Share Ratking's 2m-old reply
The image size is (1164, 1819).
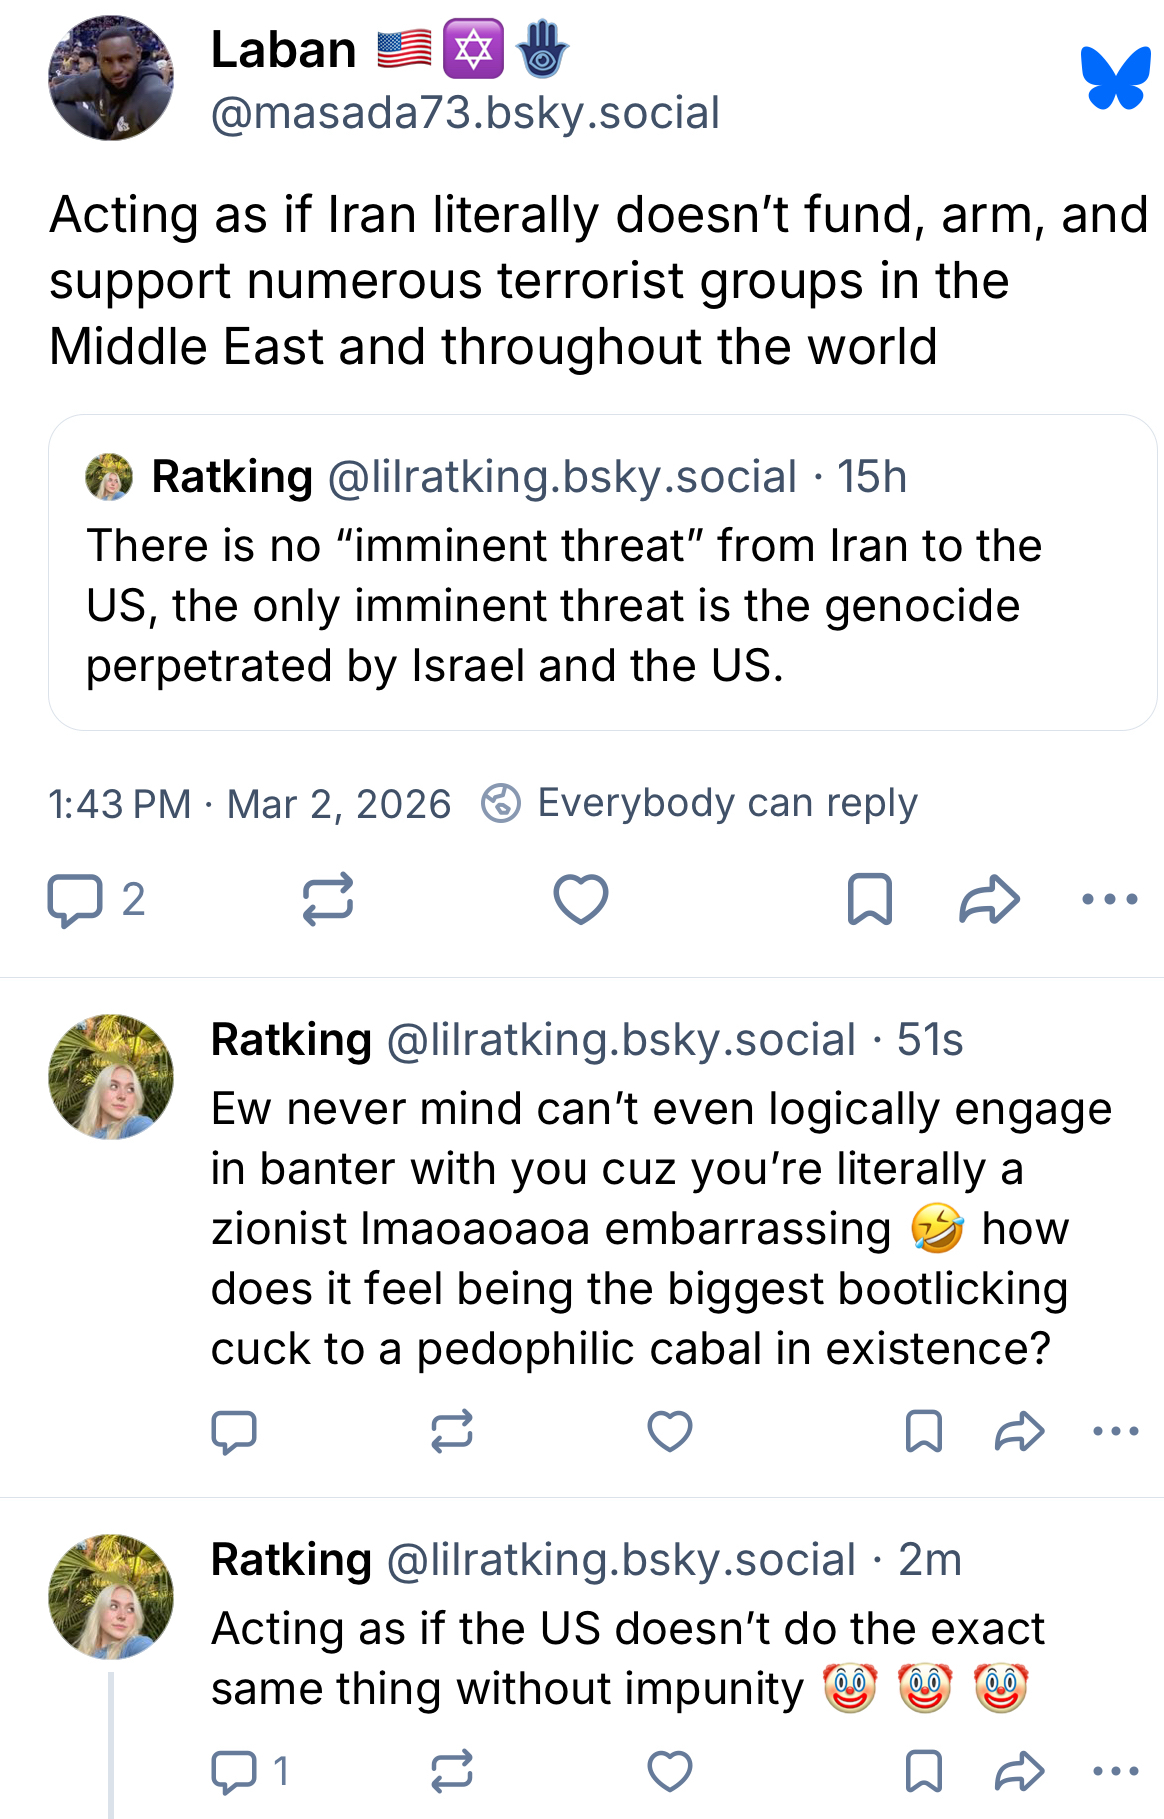(1019, 1771)
